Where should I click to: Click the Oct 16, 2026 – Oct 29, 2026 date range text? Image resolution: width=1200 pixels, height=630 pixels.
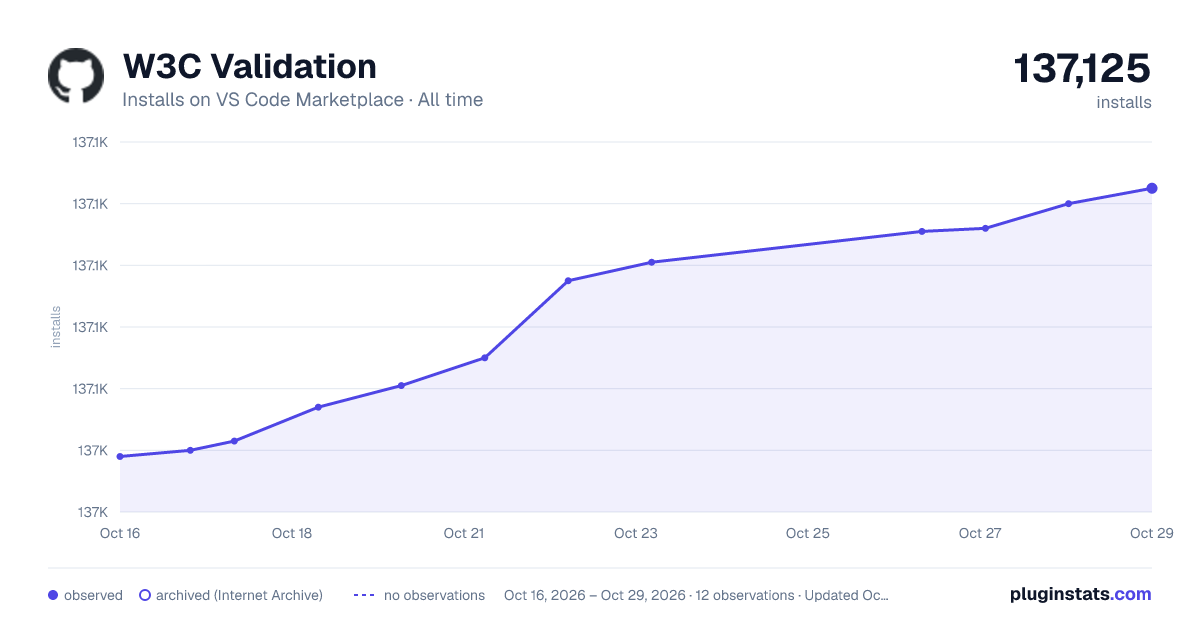pos(595,595)
